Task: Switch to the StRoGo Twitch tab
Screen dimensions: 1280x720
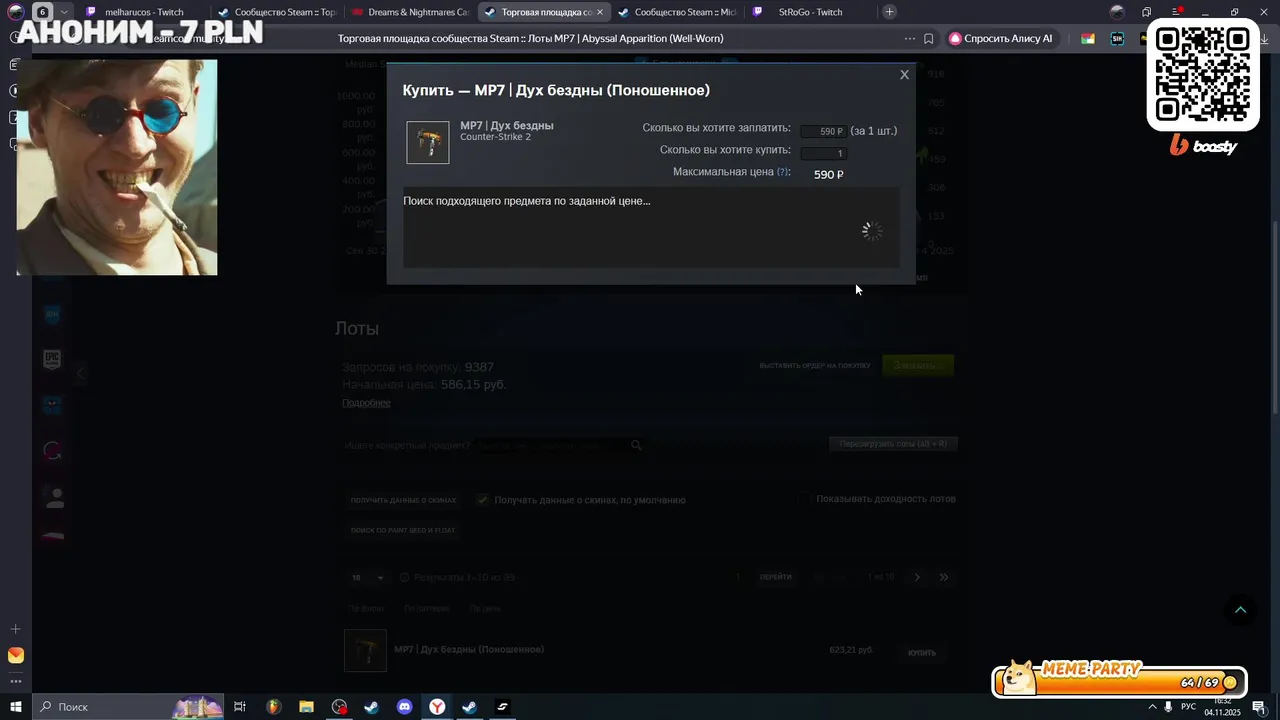Action: click(x=810, y=12)
